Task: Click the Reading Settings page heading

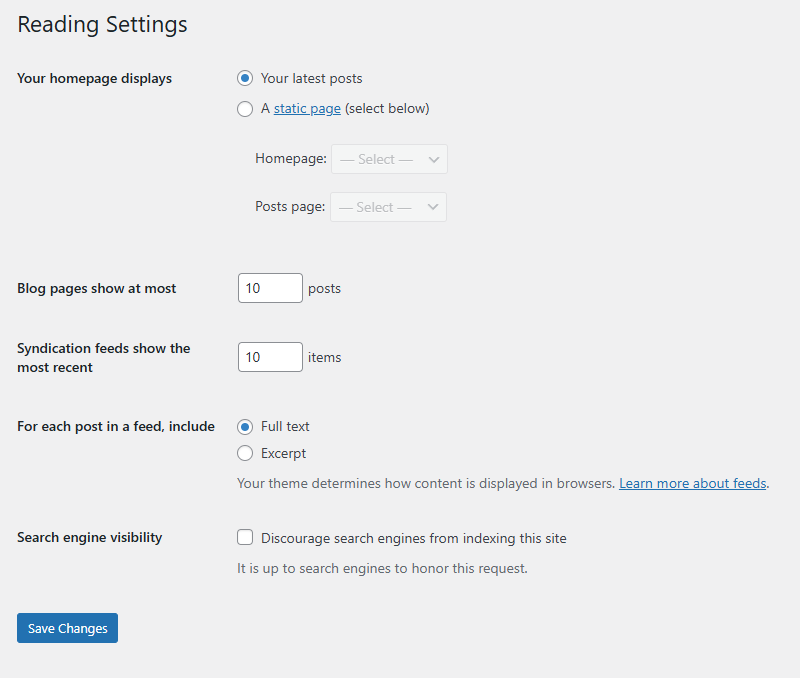Action: pos(102,25)
